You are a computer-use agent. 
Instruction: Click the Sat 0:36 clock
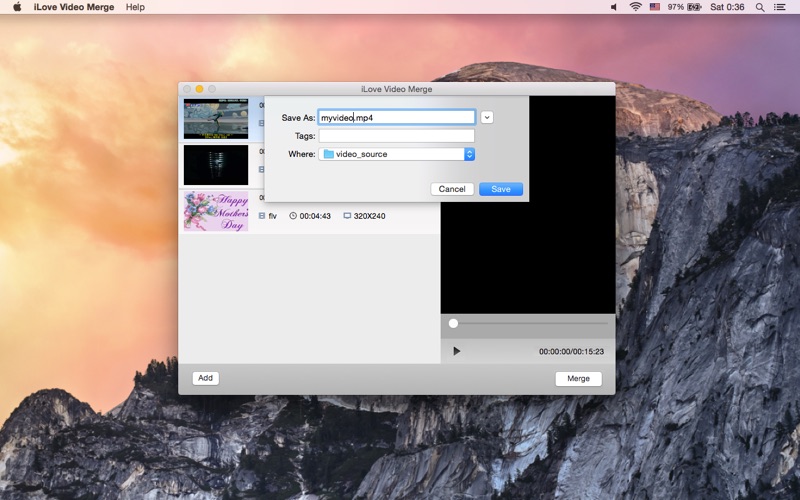coord(727,7)
